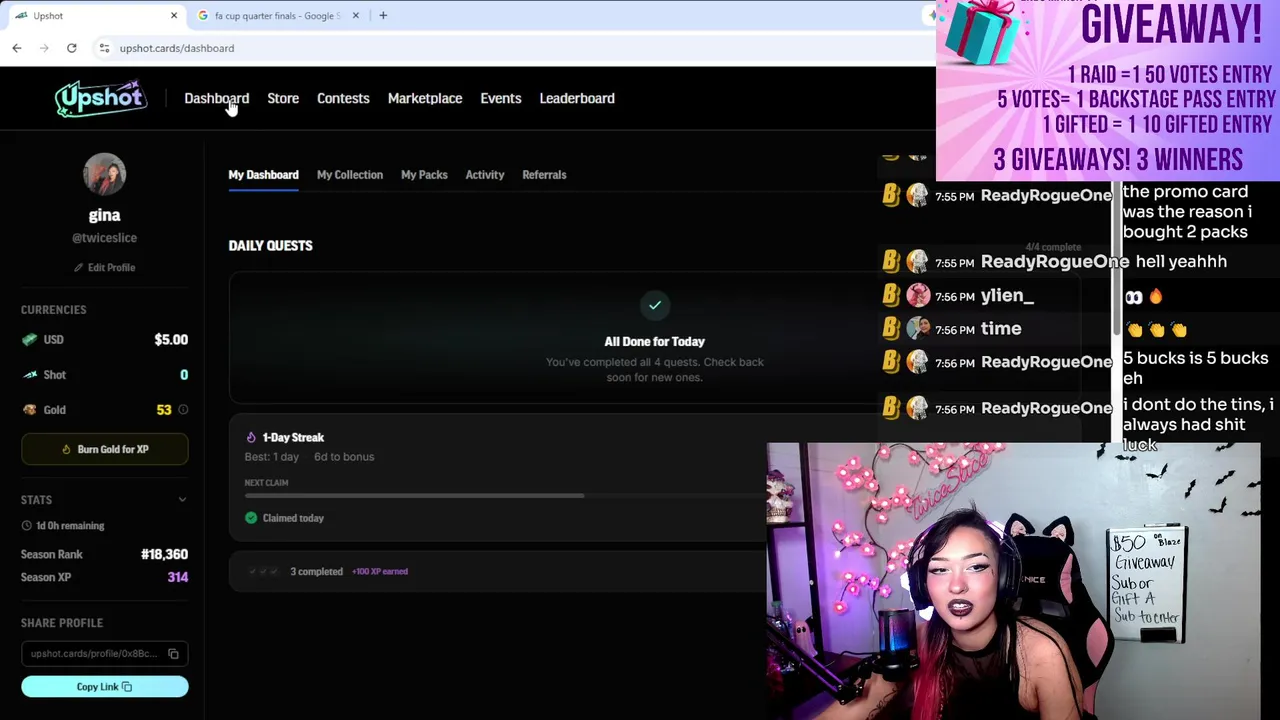Click the Gold info icon
Image resolution: width=1280 pixels, height=720 pixels.
coord(183,410)
